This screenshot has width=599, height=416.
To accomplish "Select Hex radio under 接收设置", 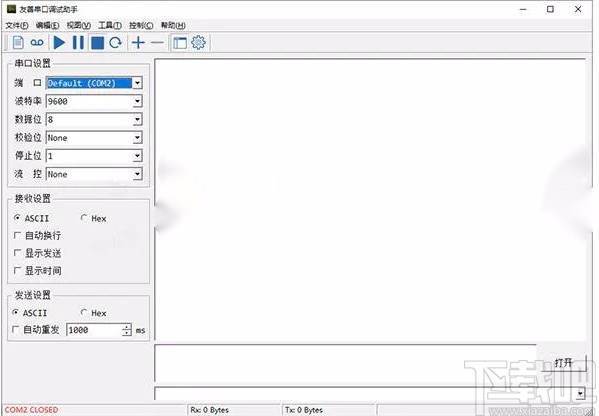I will [x=84, y=218].
